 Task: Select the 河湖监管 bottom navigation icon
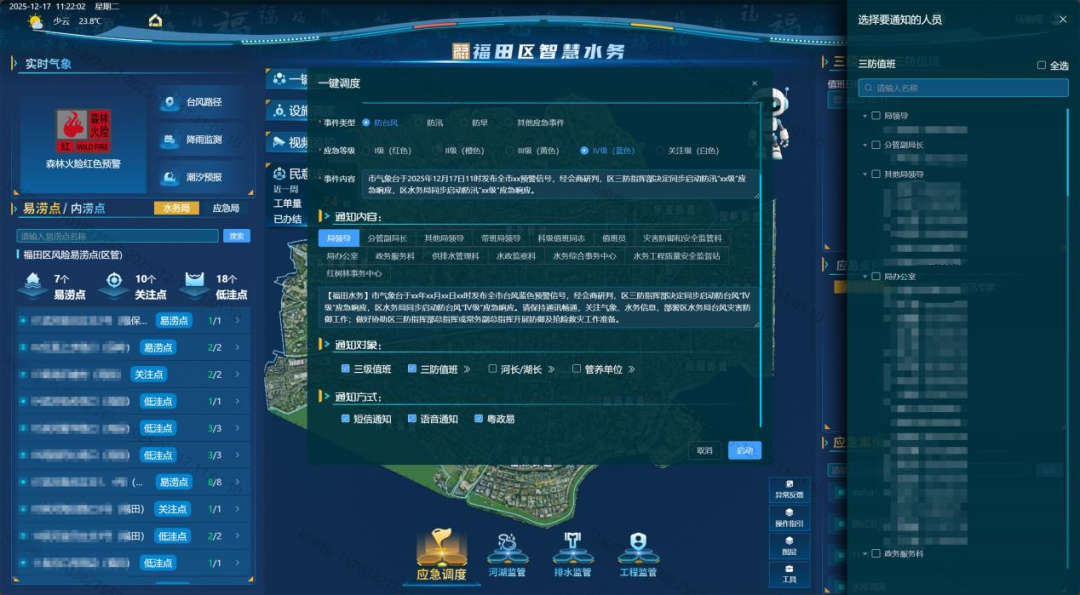coord(507,548)
